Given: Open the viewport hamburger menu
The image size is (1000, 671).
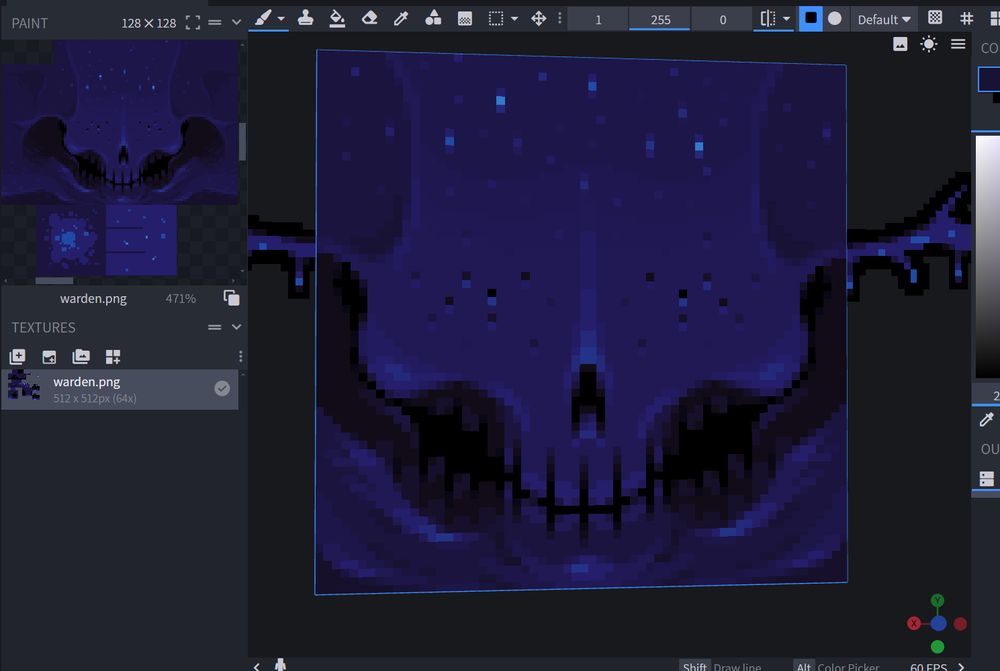Looking at the screenshot, I should [958, 44].
